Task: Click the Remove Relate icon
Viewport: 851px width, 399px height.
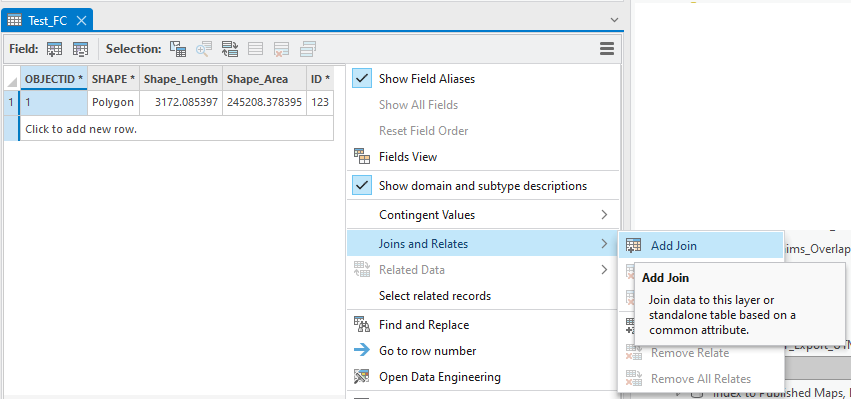Action: coord(633,353)
